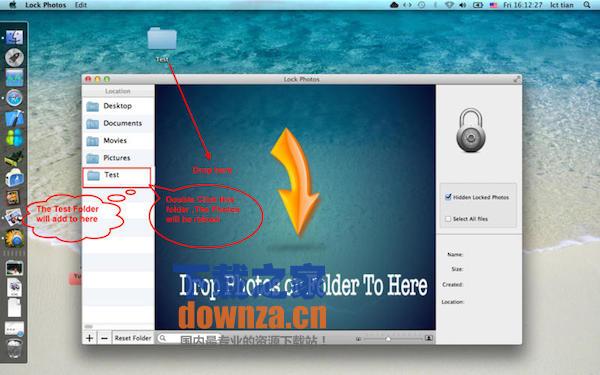Select Pictures in the Location list
The image size is (600, 375).
tap(118, 158)
